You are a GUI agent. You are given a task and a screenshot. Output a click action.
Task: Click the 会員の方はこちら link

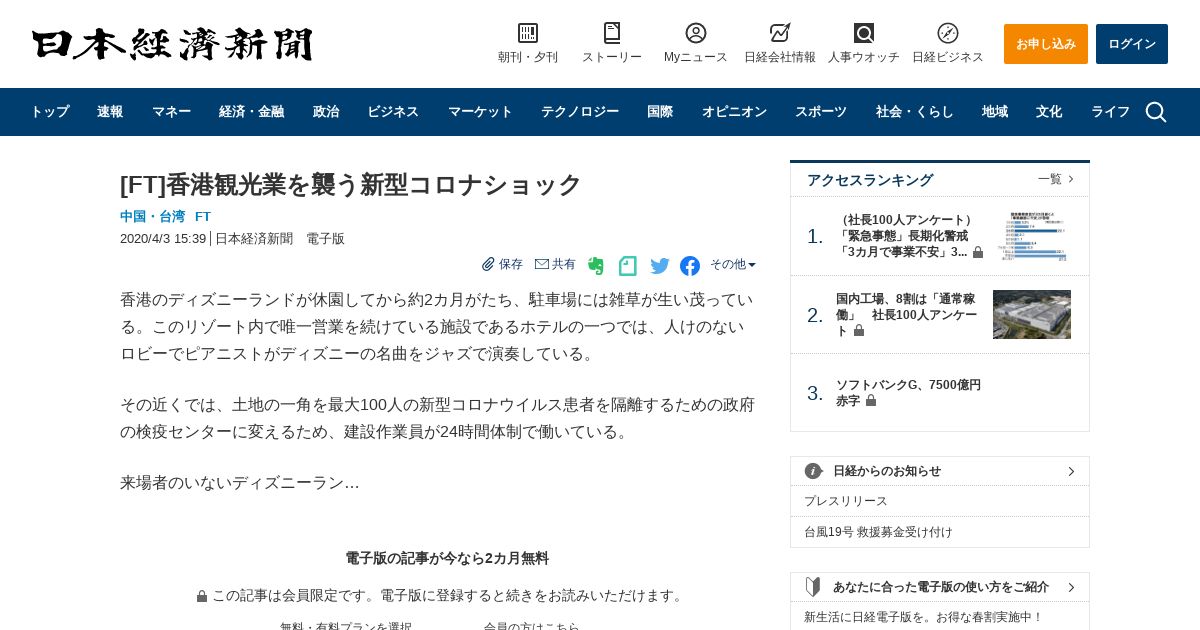click(x=532, y=626)
